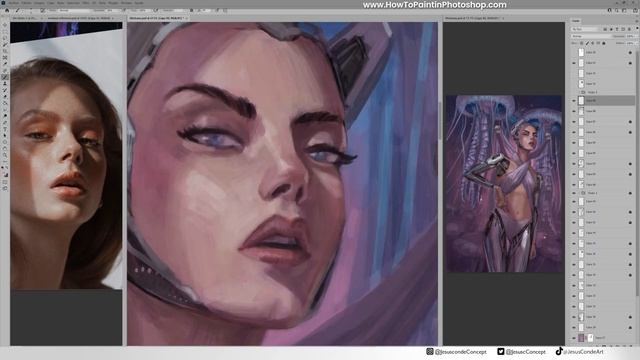Select the Hand tool
The width and height of the screenshot is (640, 360).
(5, 149)
